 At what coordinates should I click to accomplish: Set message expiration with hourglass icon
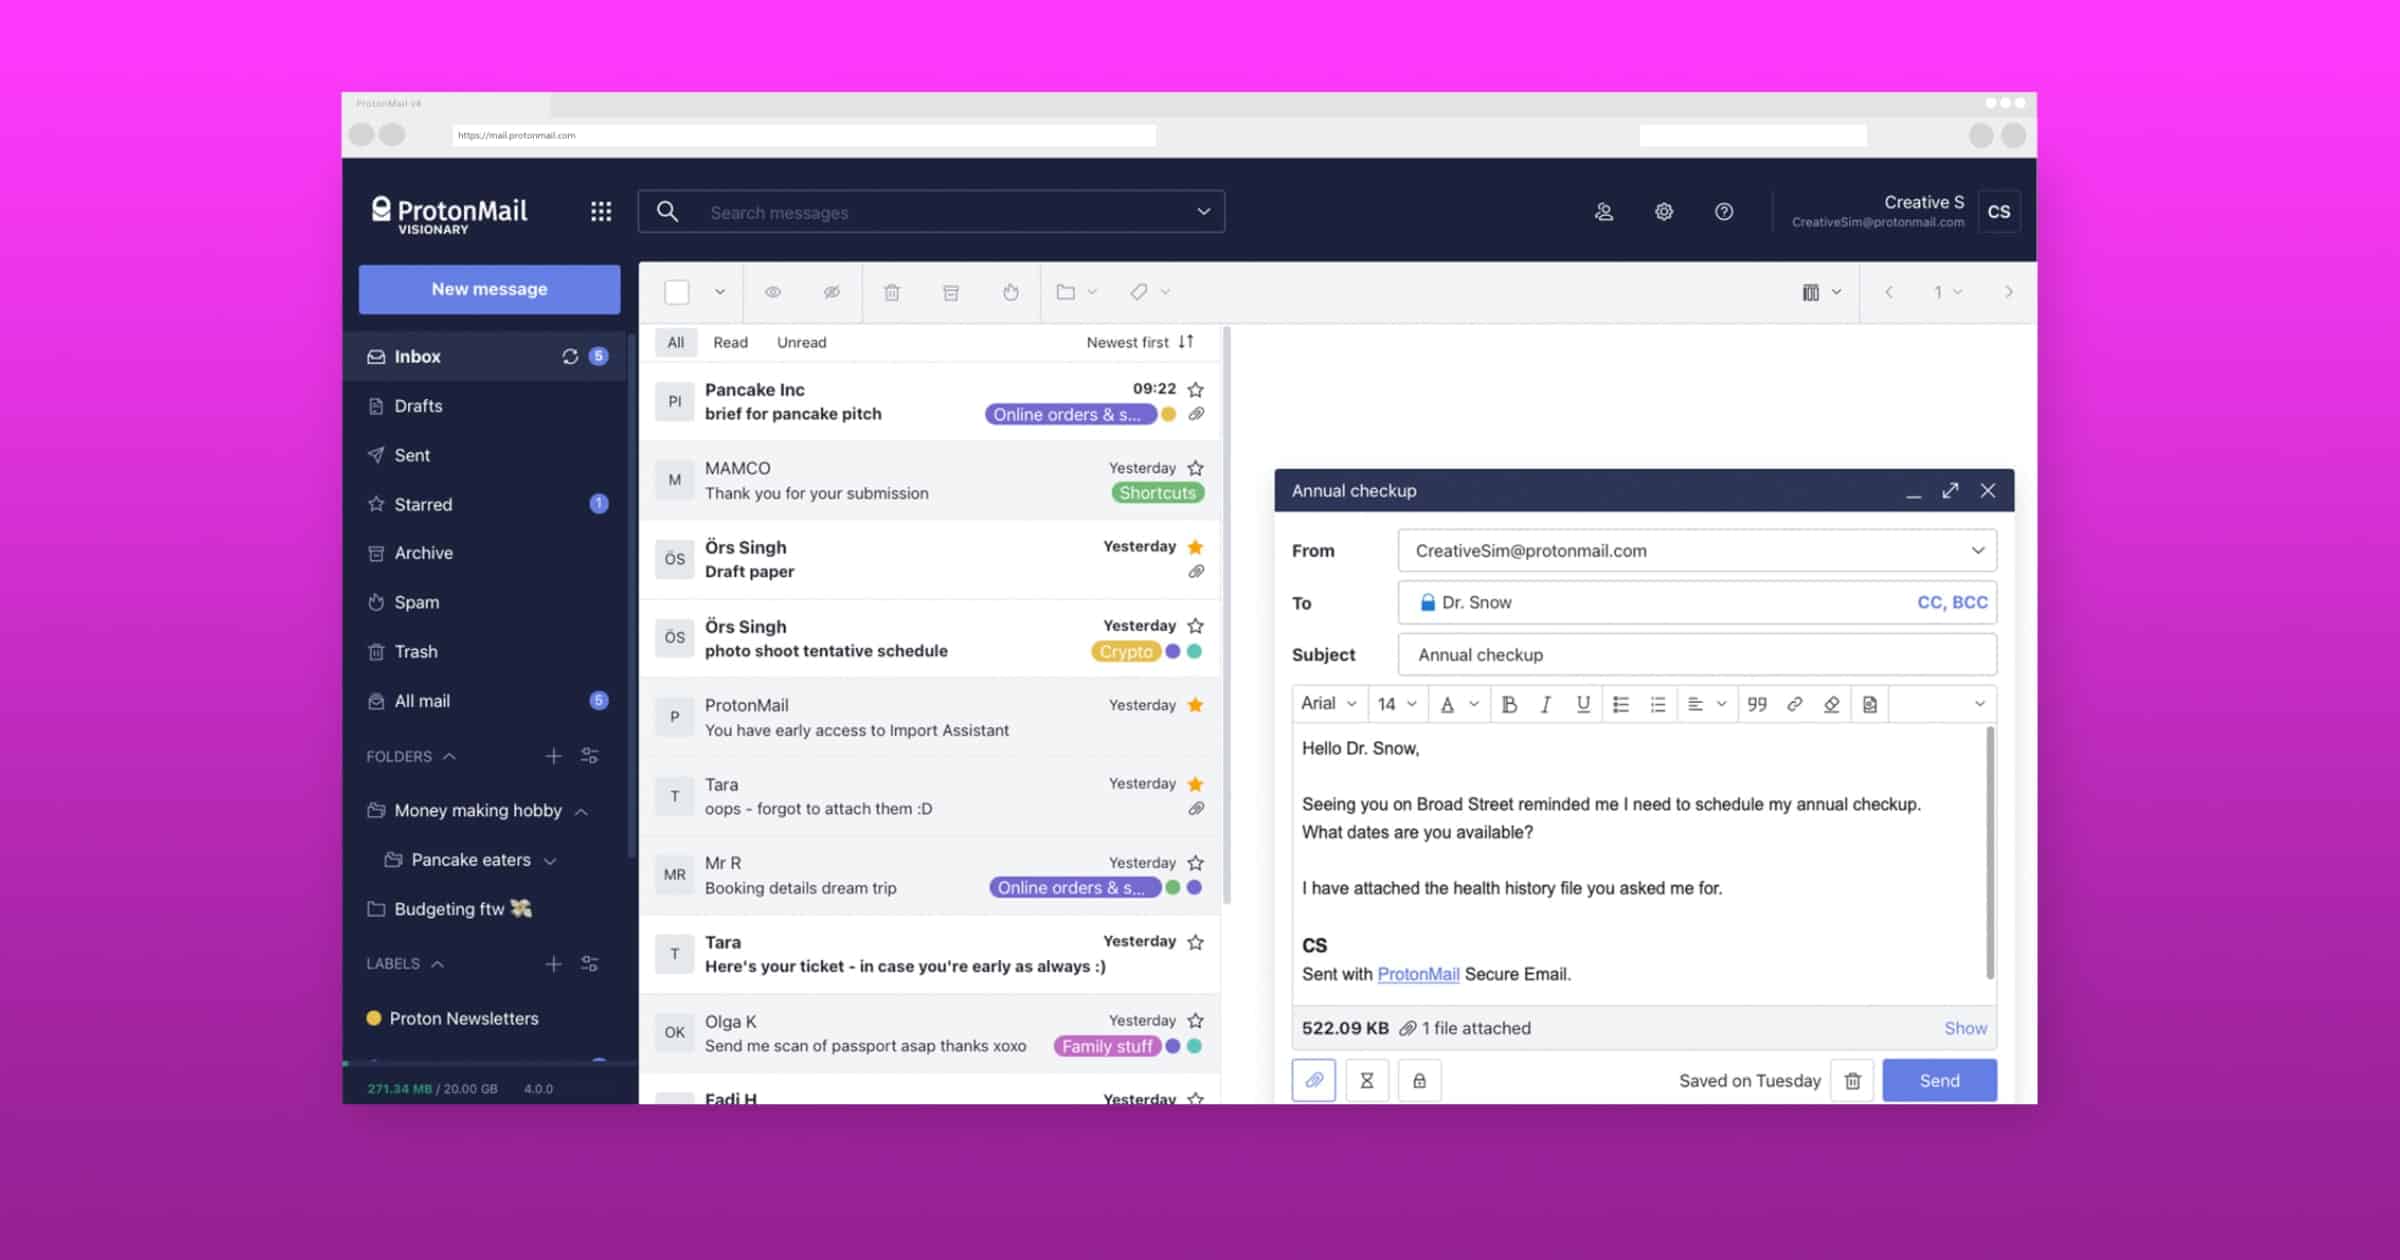coord(1367,1080)
